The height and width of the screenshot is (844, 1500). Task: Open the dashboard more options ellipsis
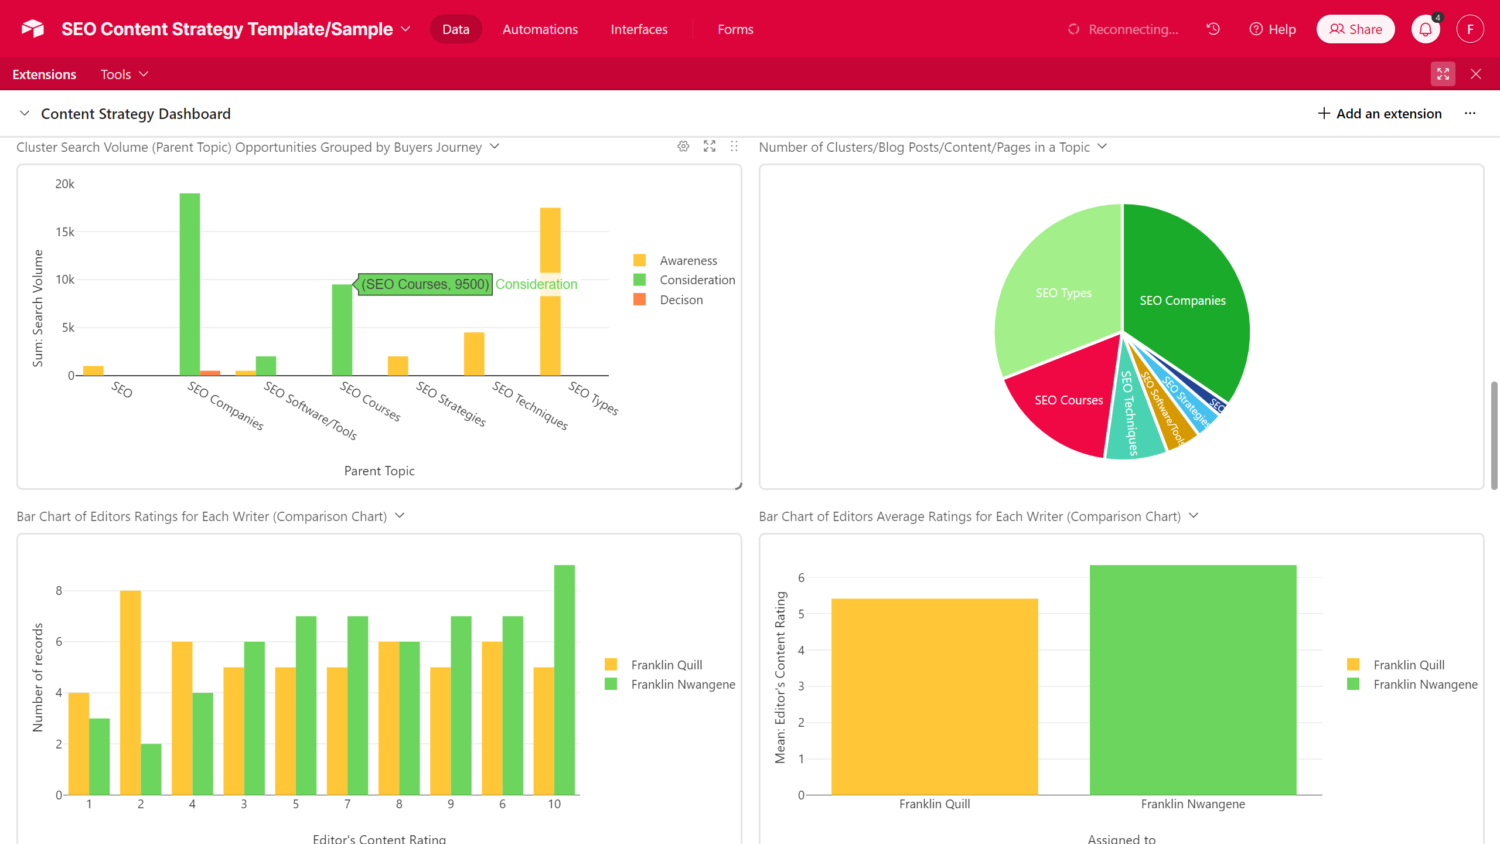pos(1469,114)
